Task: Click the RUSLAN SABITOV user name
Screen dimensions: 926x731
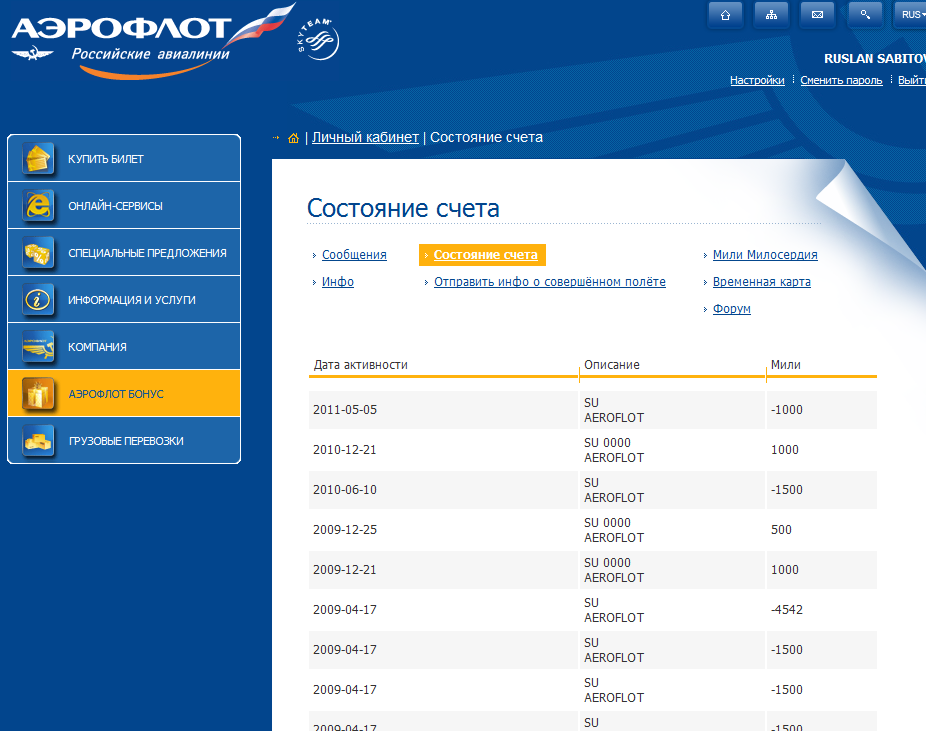Action: coord(875,58)
